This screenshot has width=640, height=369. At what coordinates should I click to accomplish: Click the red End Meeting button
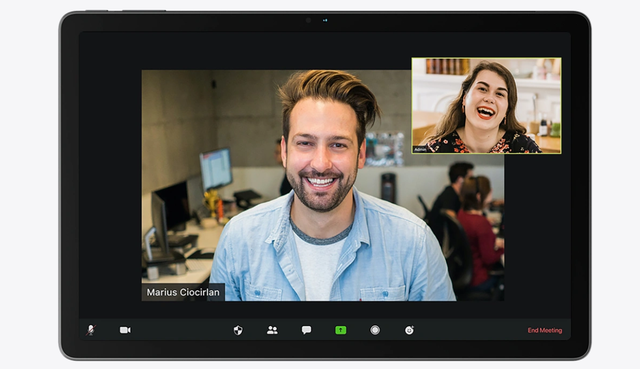[x=545, y=330]
